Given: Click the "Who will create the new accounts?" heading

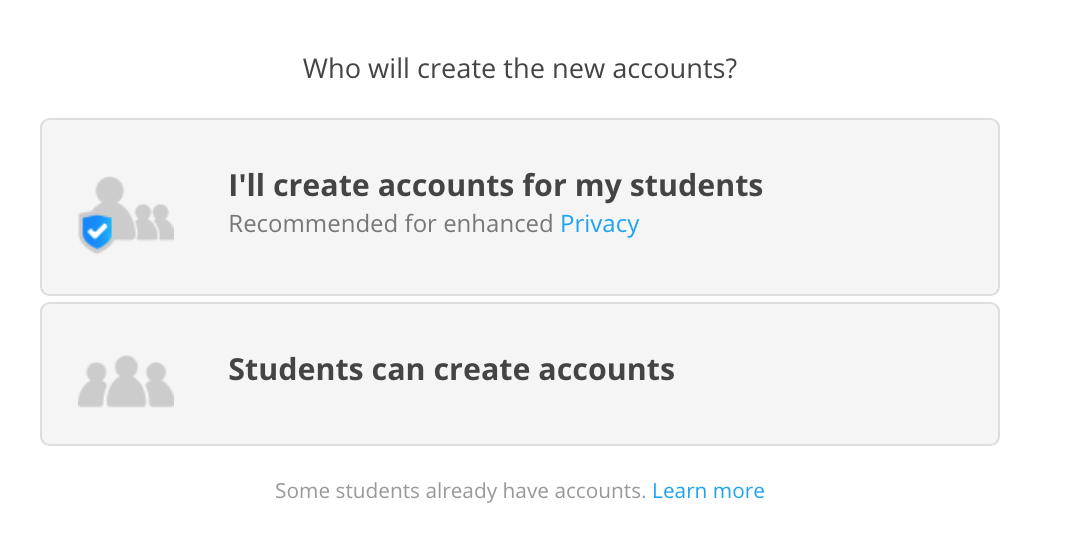Looking at the screenshot, I should click(x=520, y=69).
